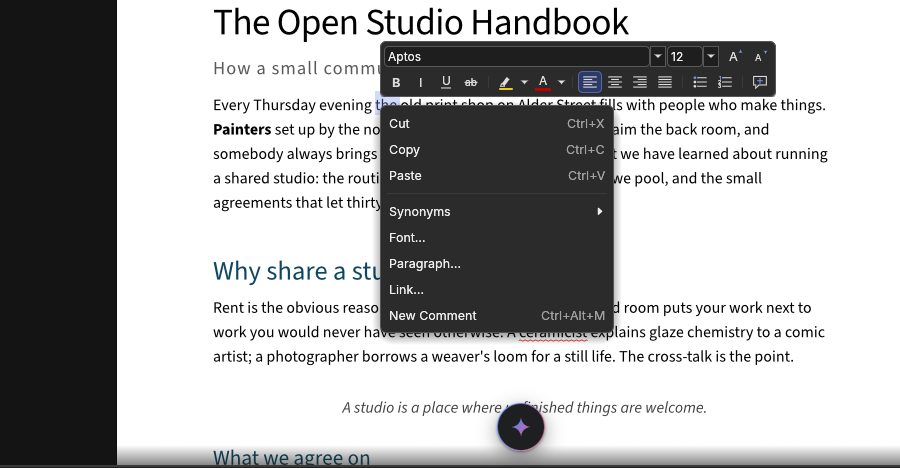Center align the text

[x=615, y=83]
